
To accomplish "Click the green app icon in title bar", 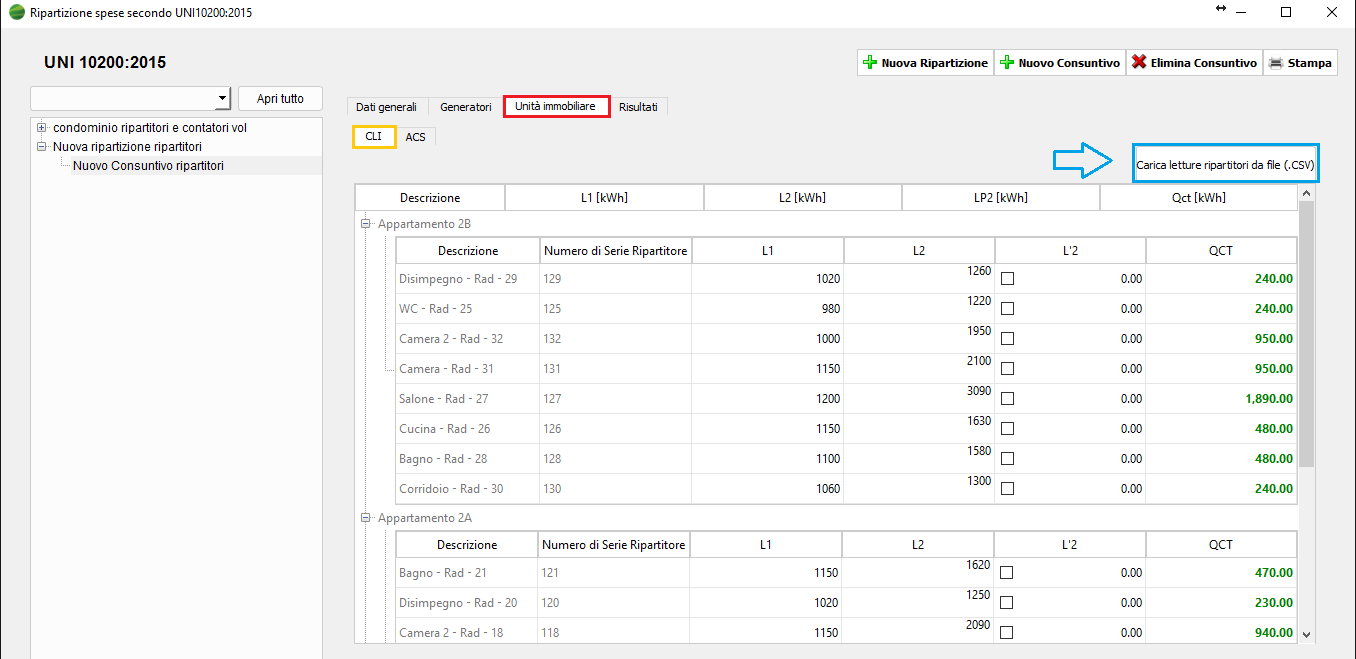I will point(16,12).
